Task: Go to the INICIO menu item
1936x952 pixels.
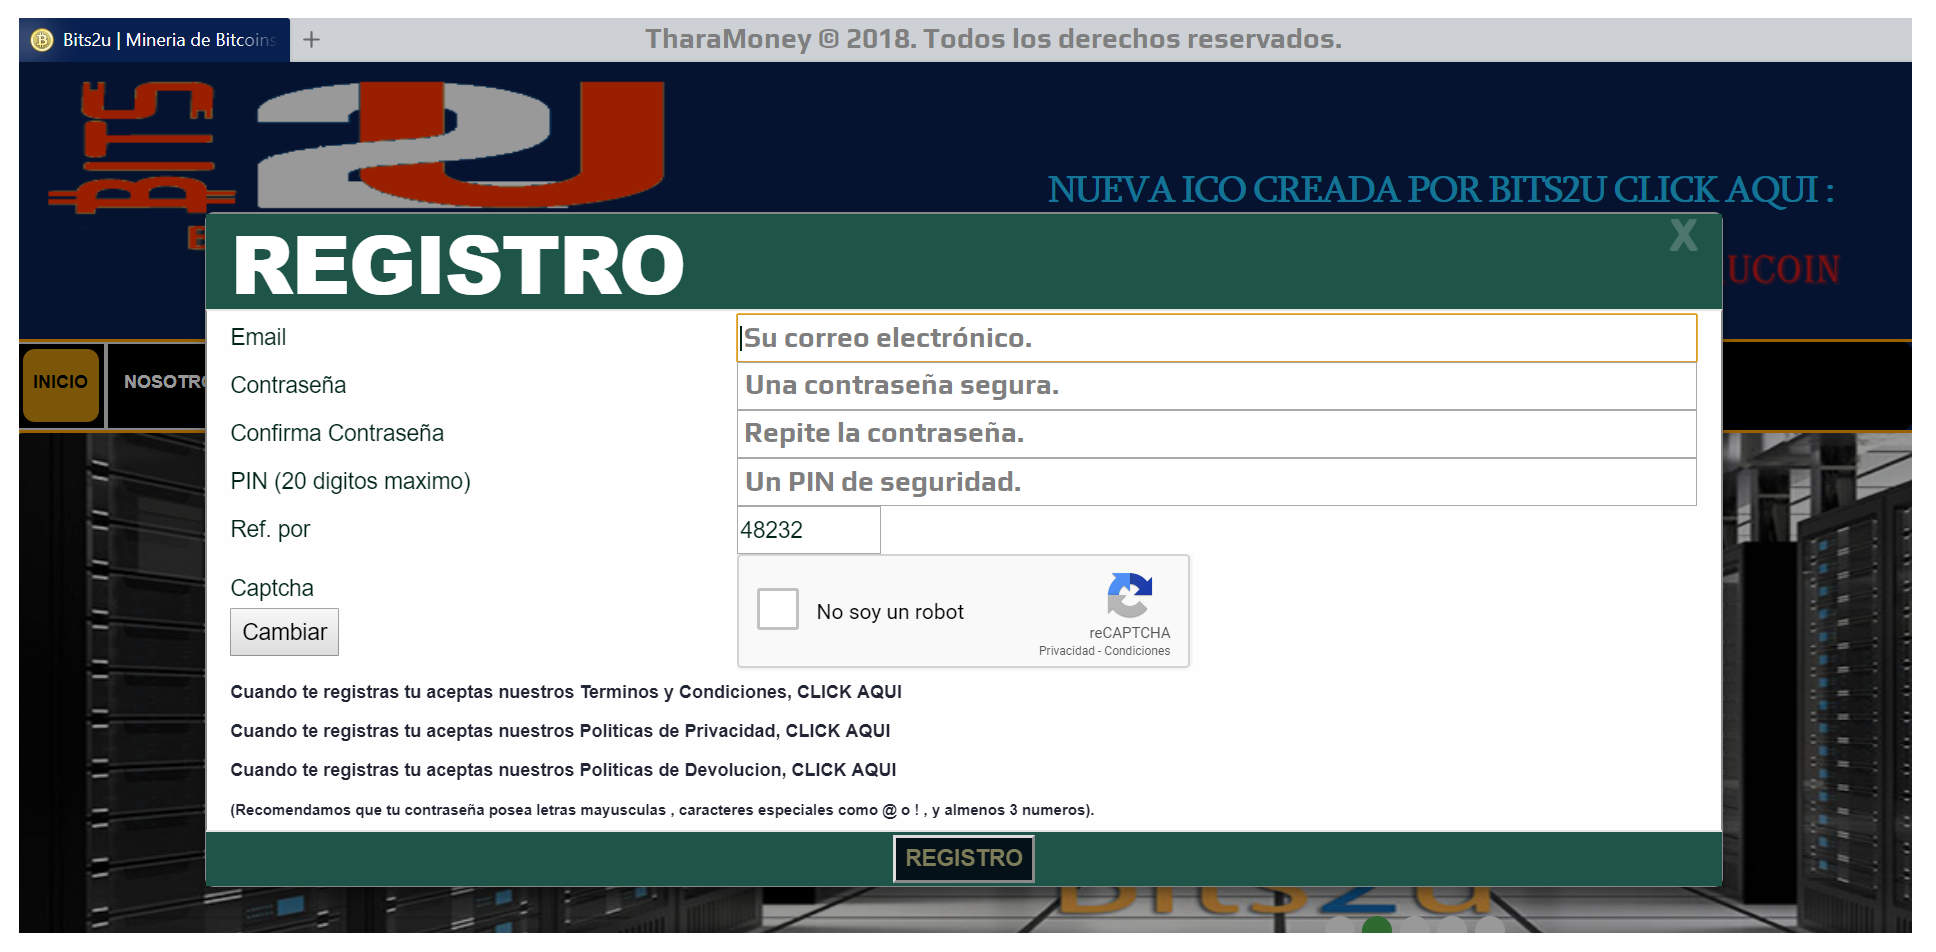Action: click(61, 384)
